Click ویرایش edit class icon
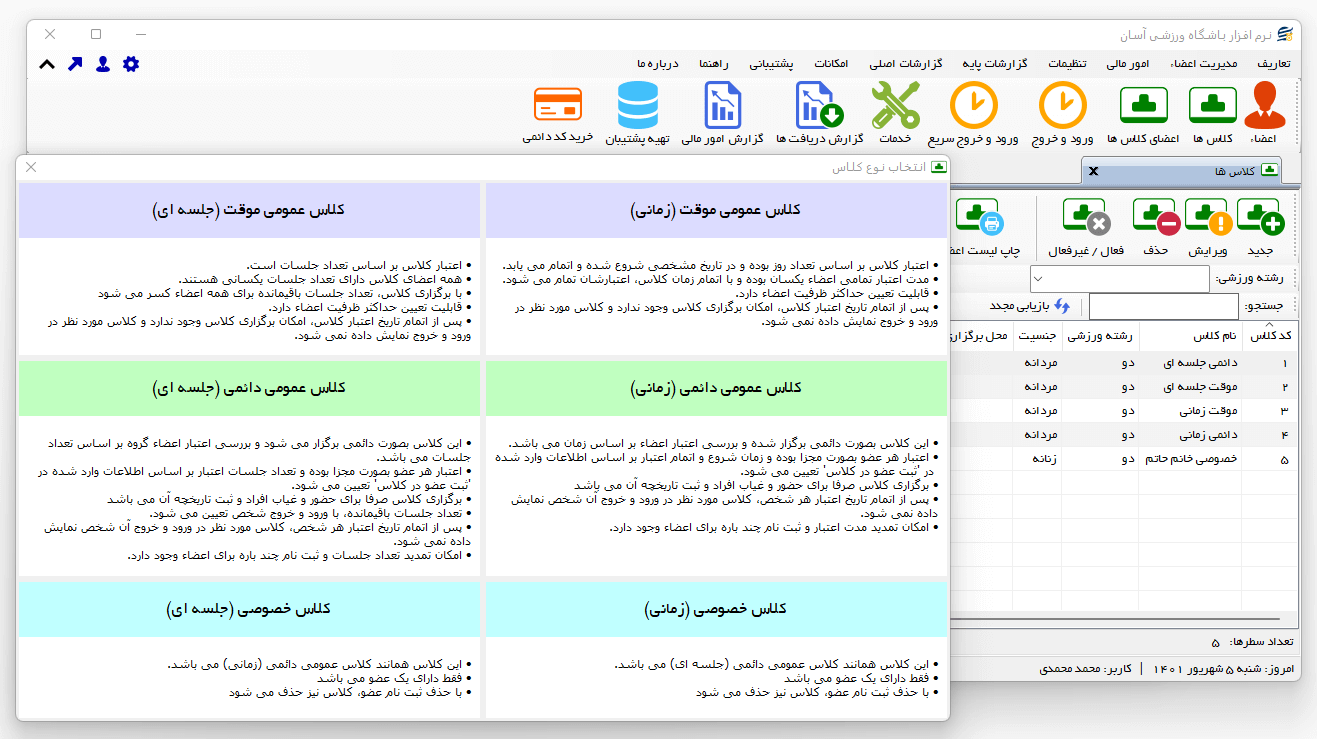The image size is (1317, 739). click(x=1209, y=228)
